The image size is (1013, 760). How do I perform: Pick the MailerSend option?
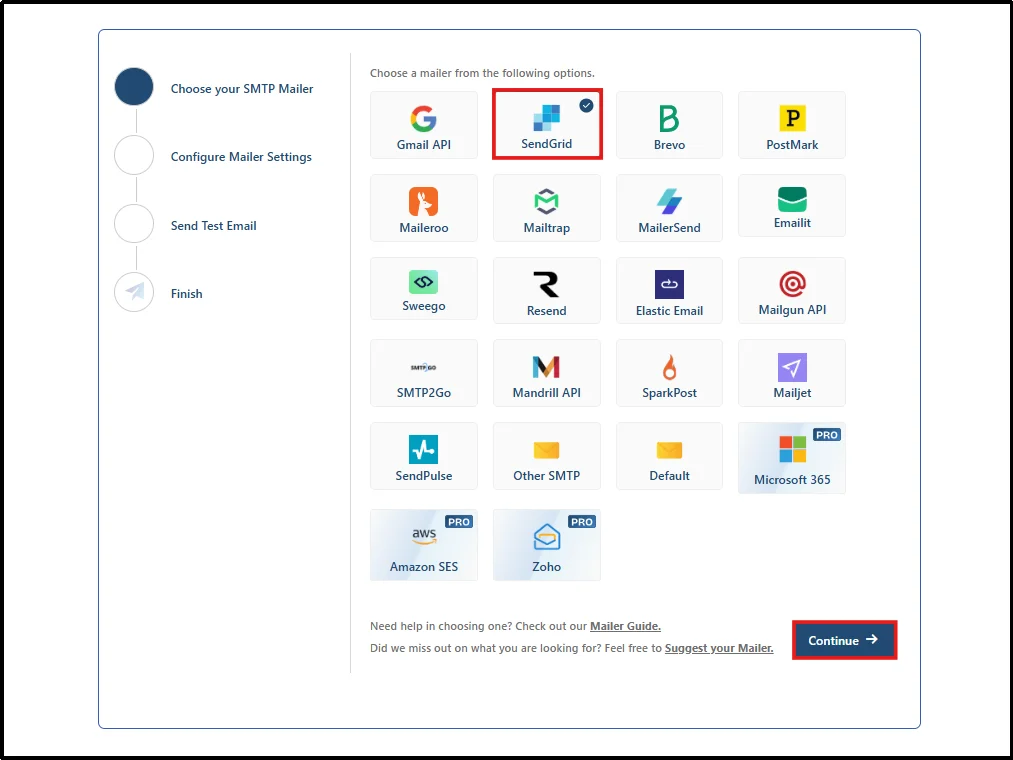(669, 208)
